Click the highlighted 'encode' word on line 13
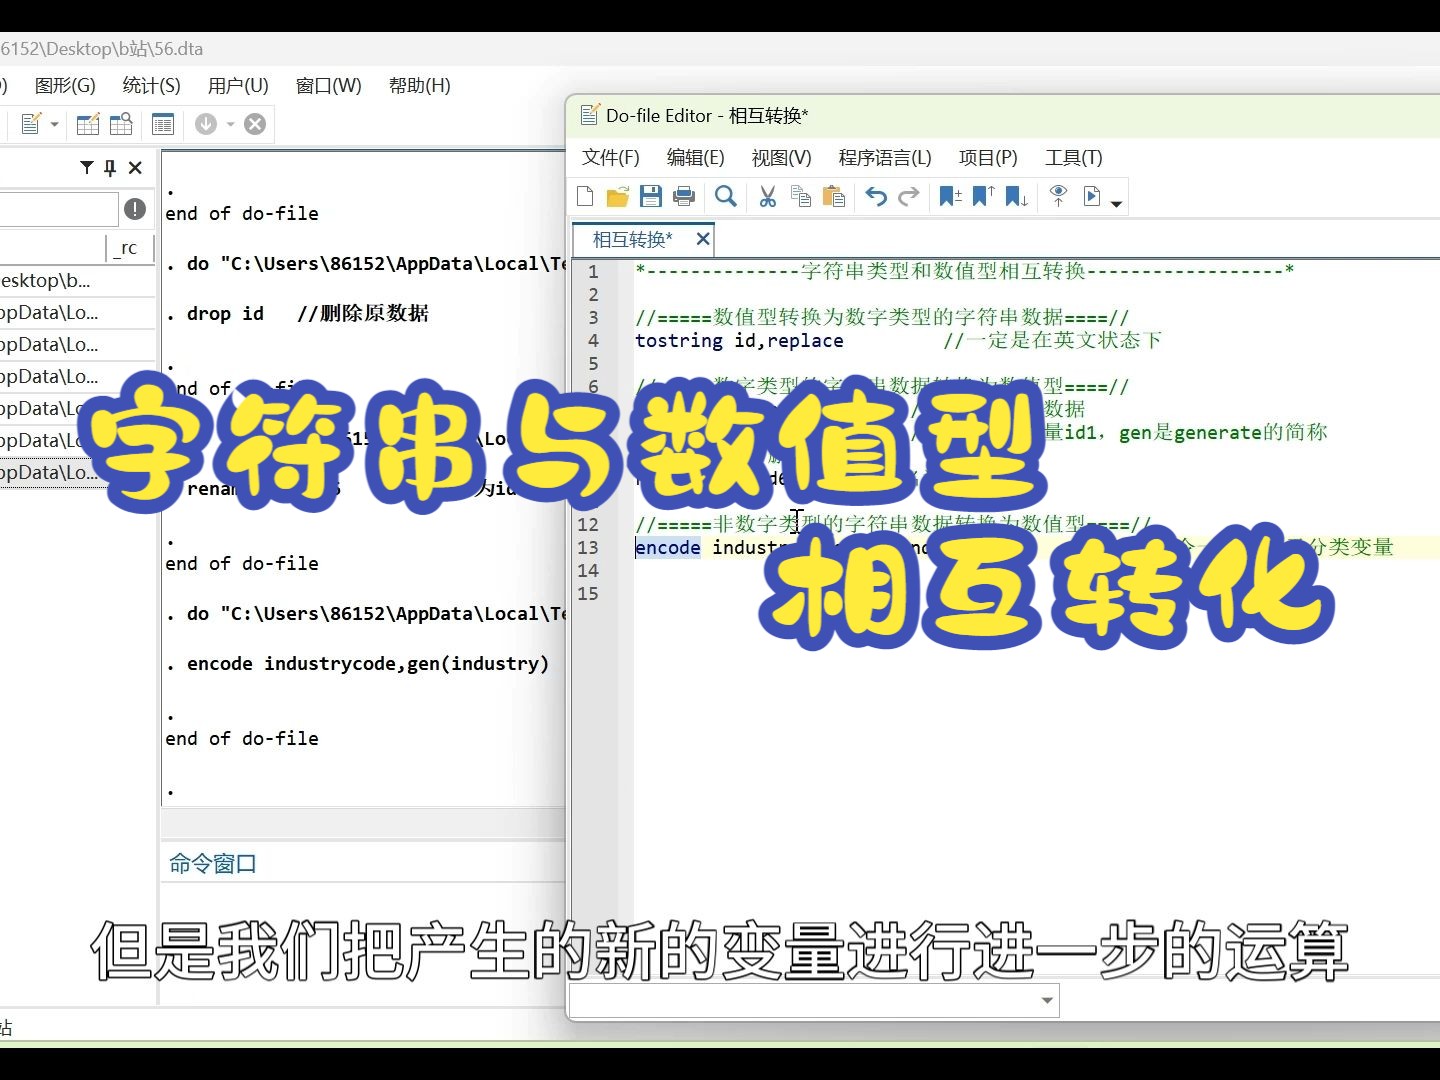The width and height of the screenshot is (1440, 1080). tap(668, 547)
